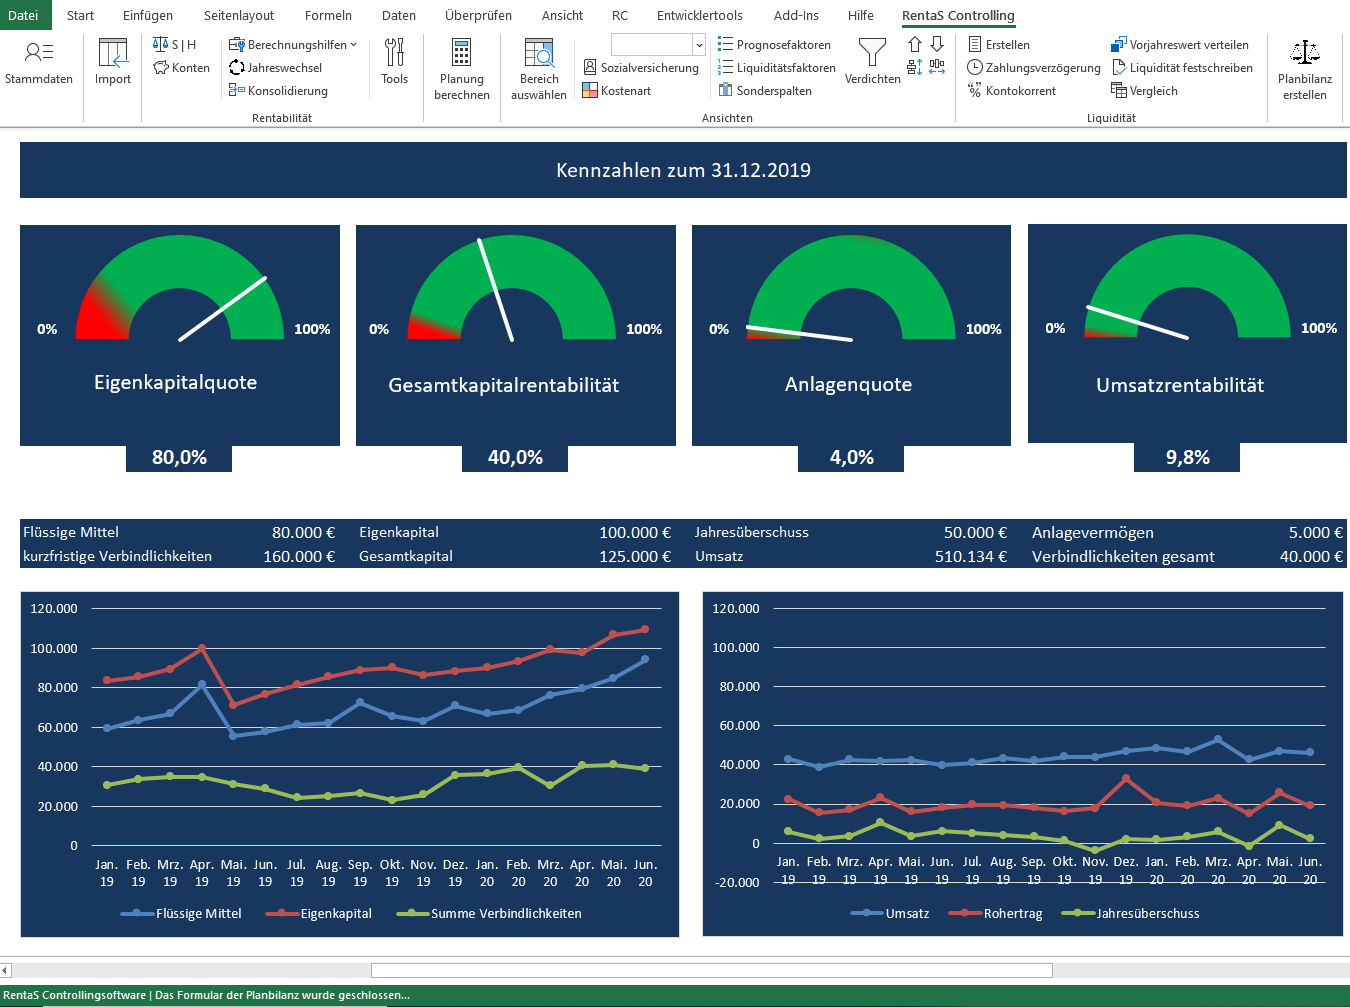The width and height of the screenshot is (1350, 1007).
Task: Click Erstellen in Liquidität group
Action: coord(999,45)
